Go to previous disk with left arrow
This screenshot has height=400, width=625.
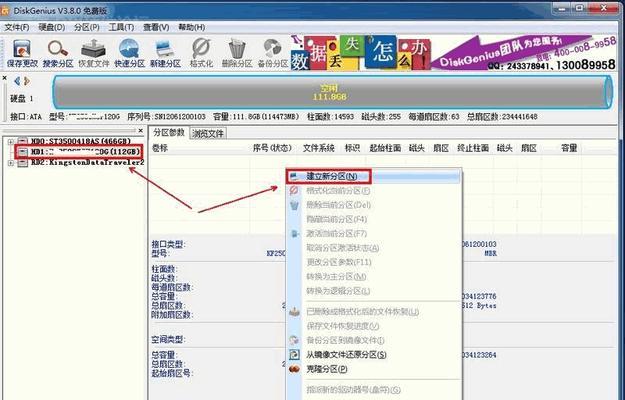coord(17,81)
